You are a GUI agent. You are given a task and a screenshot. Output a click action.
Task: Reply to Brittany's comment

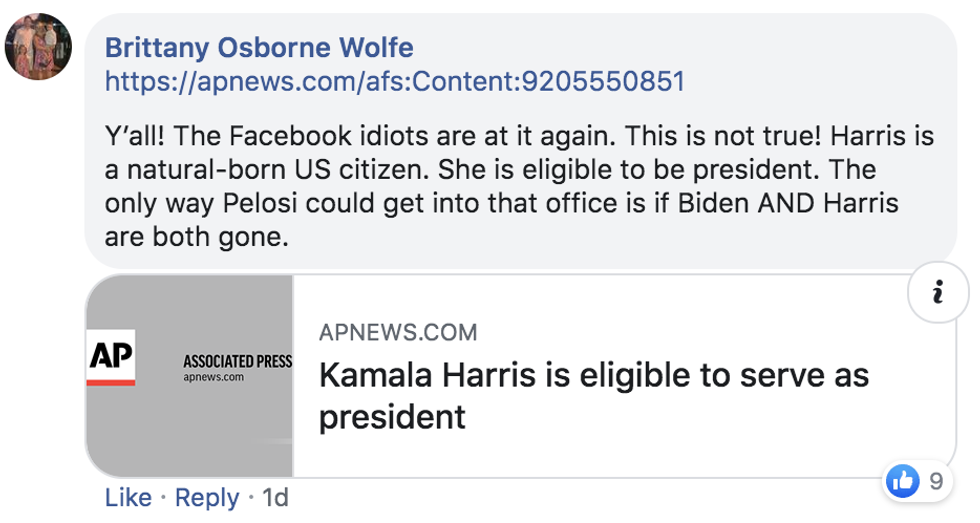coord(206,497)
